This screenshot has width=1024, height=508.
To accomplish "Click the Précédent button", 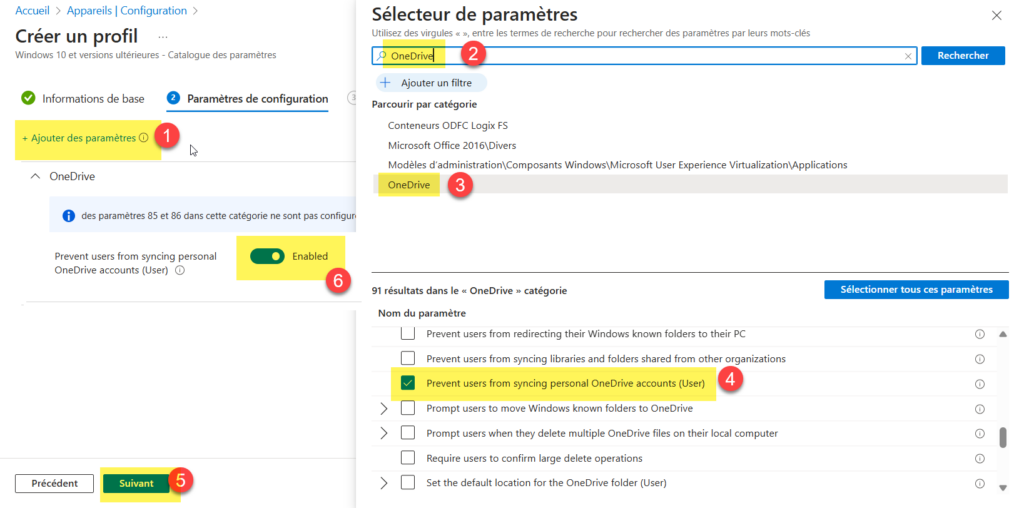I will tap(55, 484).
